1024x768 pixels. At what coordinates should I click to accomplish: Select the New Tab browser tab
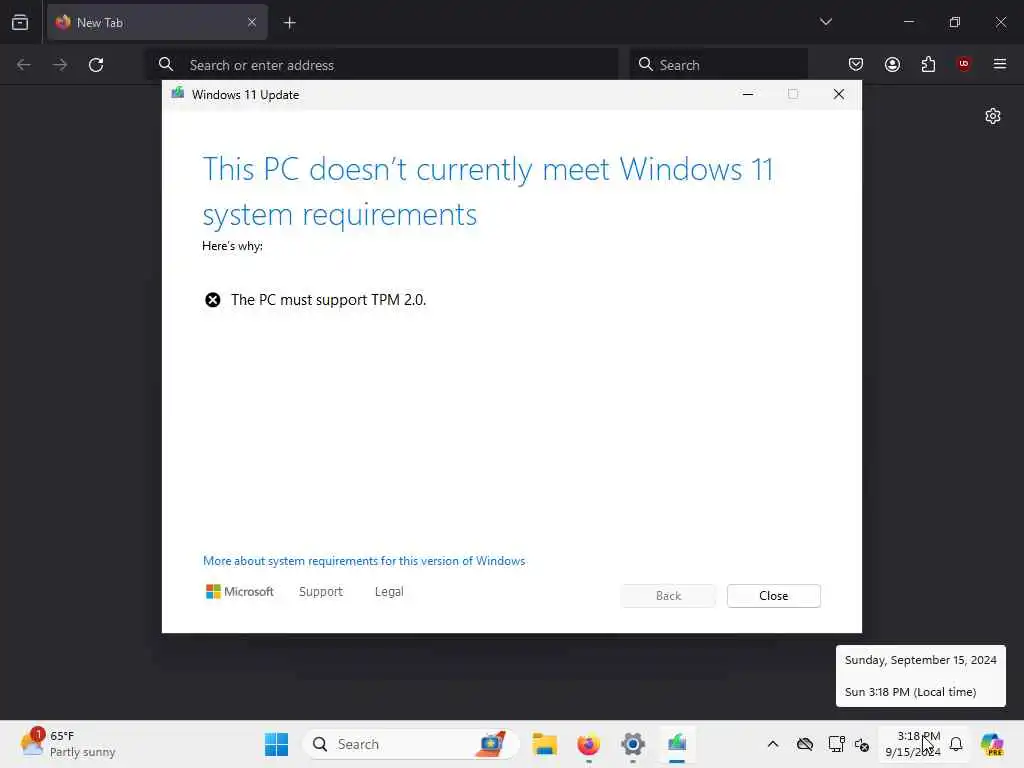pyautogui.click(x=157, y=22)
